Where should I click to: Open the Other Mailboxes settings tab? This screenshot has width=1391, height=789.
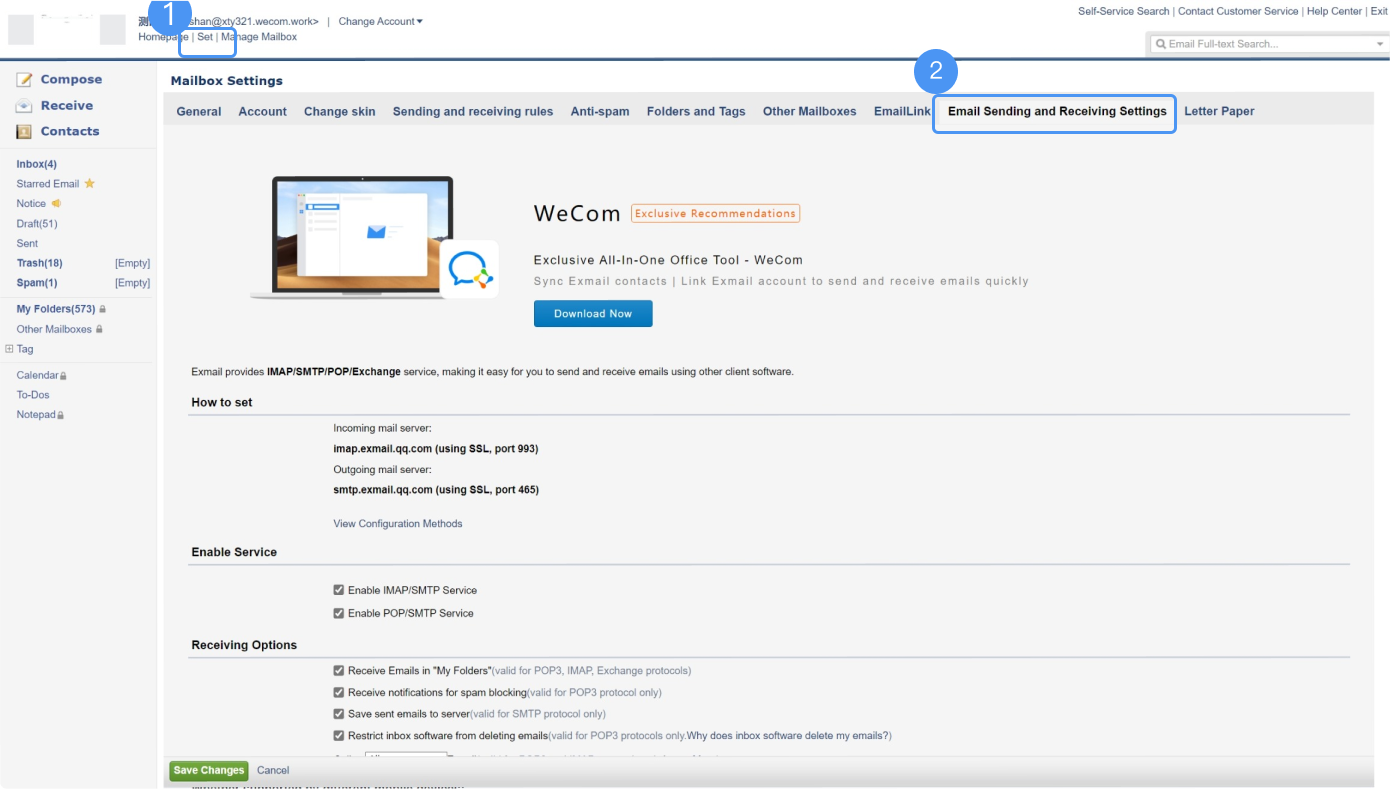coord(810,112)
